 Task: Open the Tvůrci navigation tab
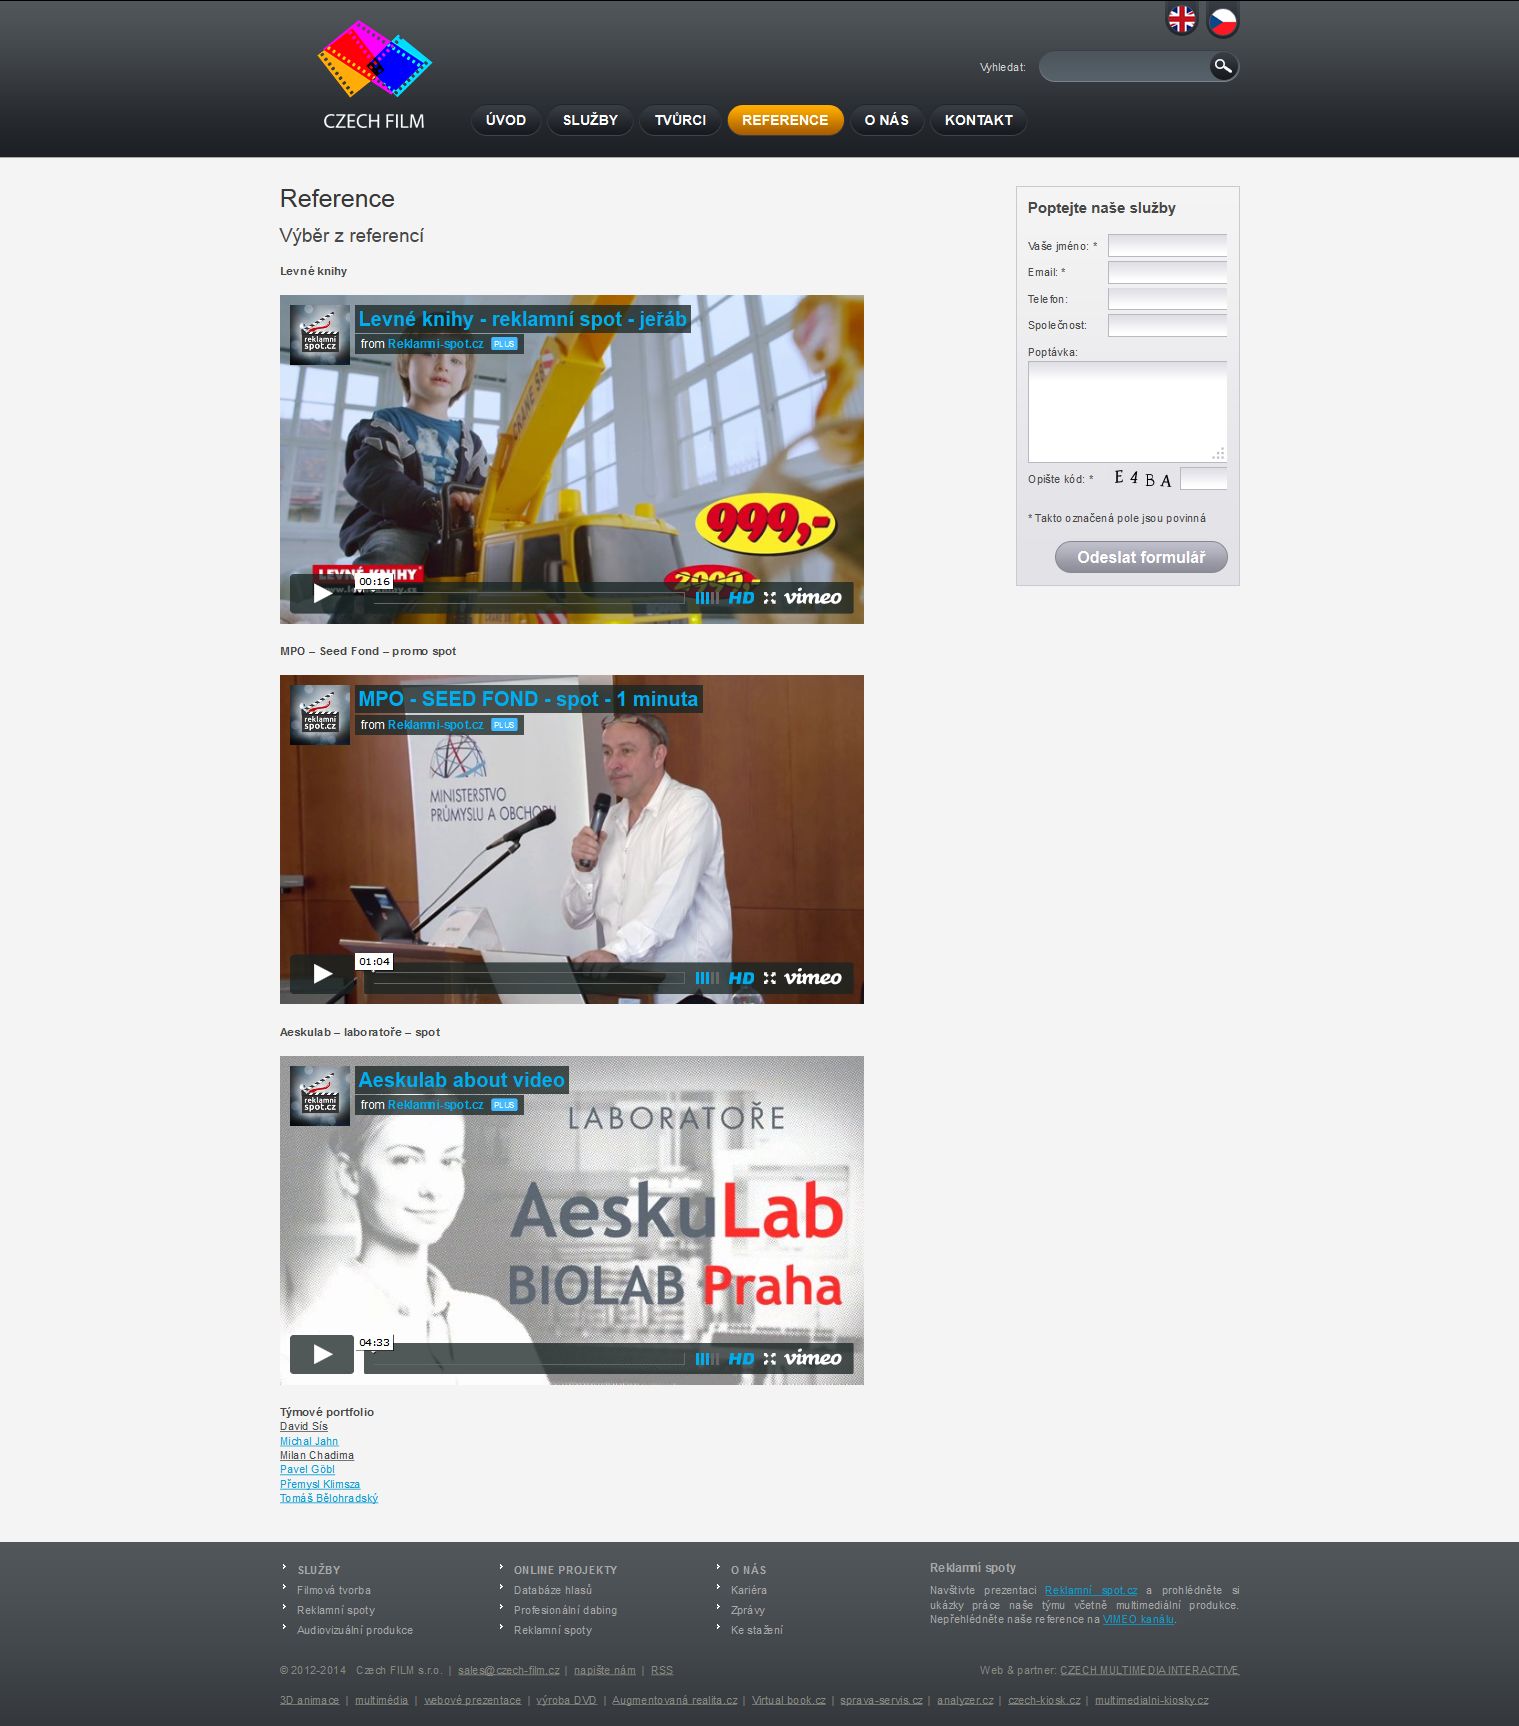(x=680, y=120)
